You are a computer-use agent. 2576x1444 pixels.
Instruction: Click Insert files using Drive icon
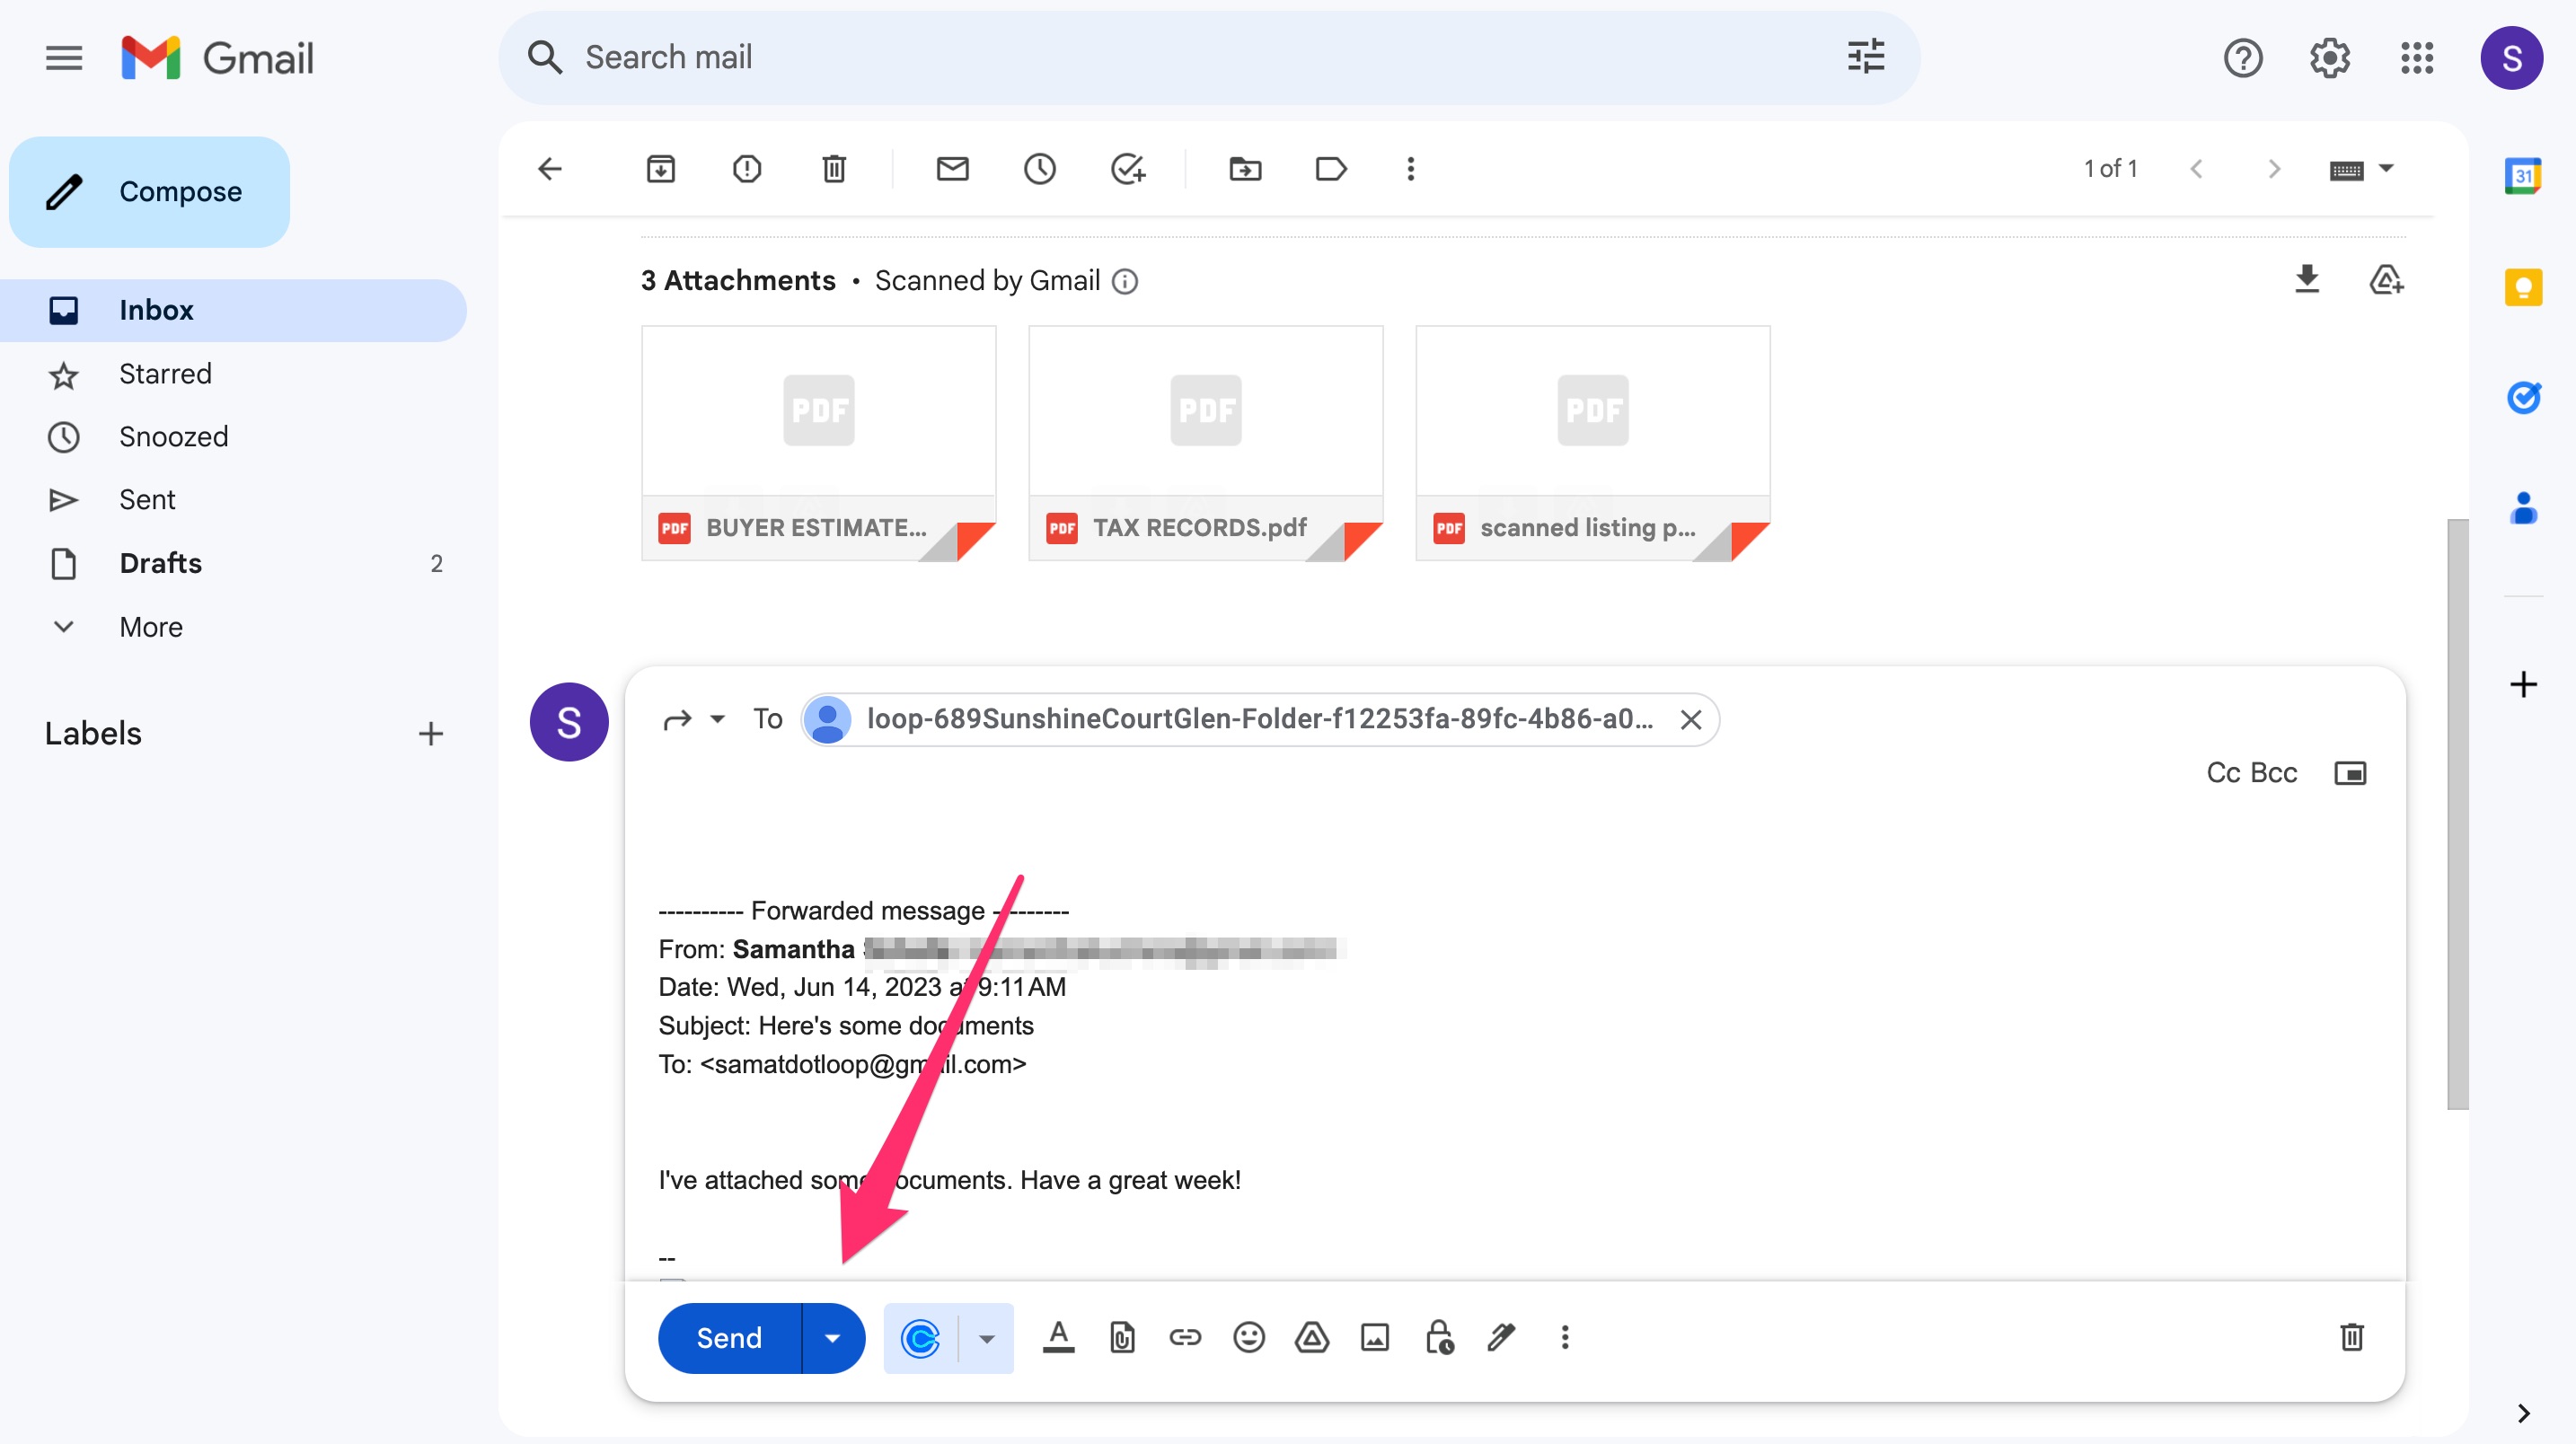click(1311, 1337)
